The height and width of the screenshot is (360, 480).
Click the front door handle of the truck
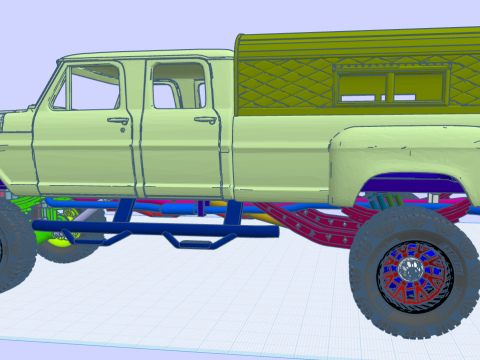(118, 121)
